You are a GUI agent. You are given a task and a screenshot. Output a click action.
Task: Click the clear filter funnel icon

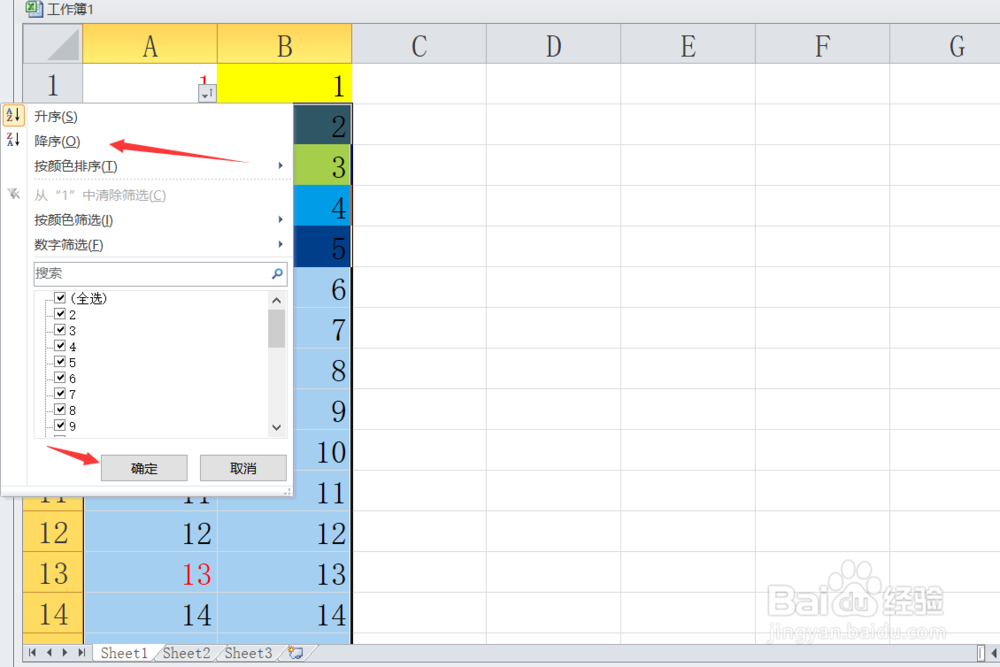pos(13,194)
